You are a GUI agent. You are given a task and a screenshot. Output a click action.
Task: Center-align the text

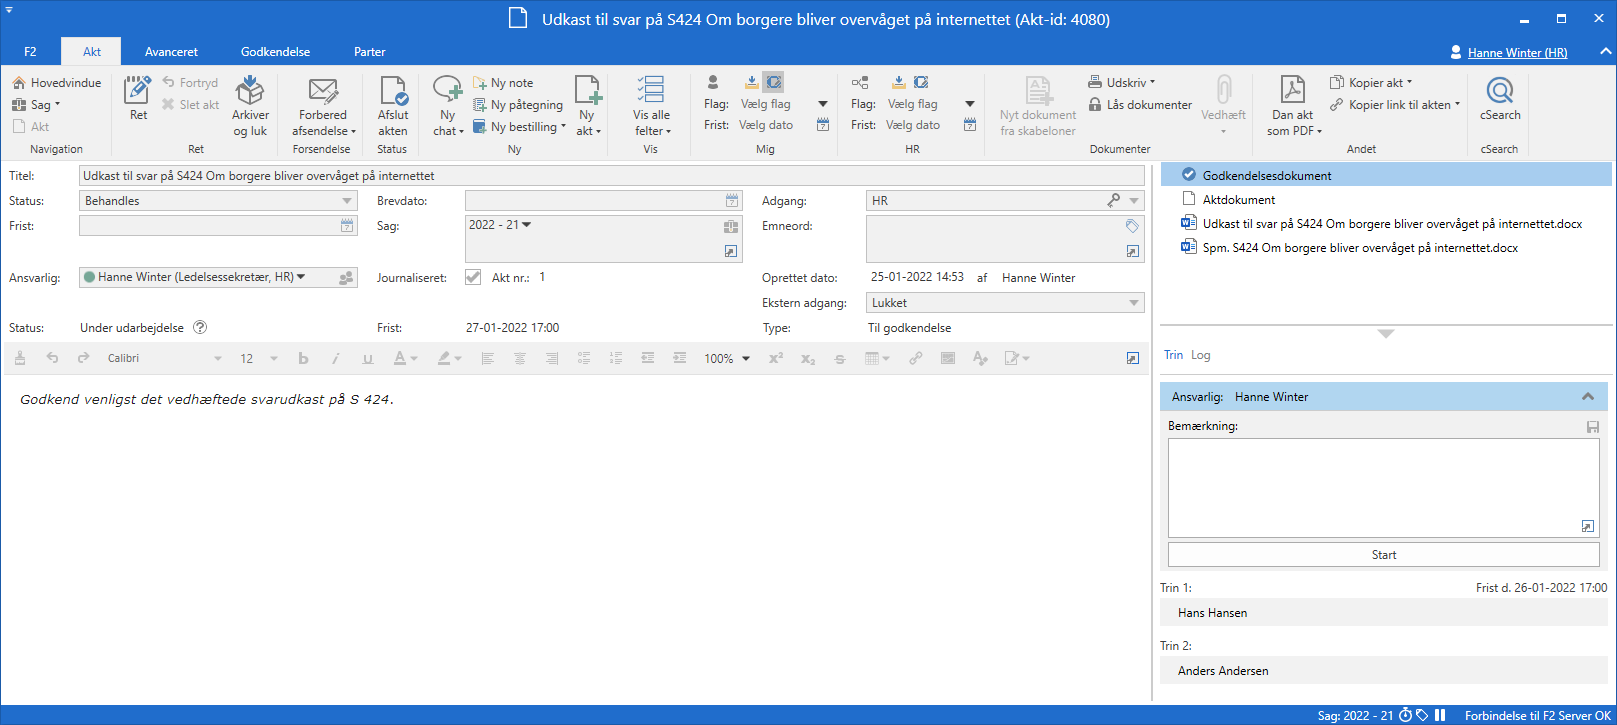pos(520,358)
